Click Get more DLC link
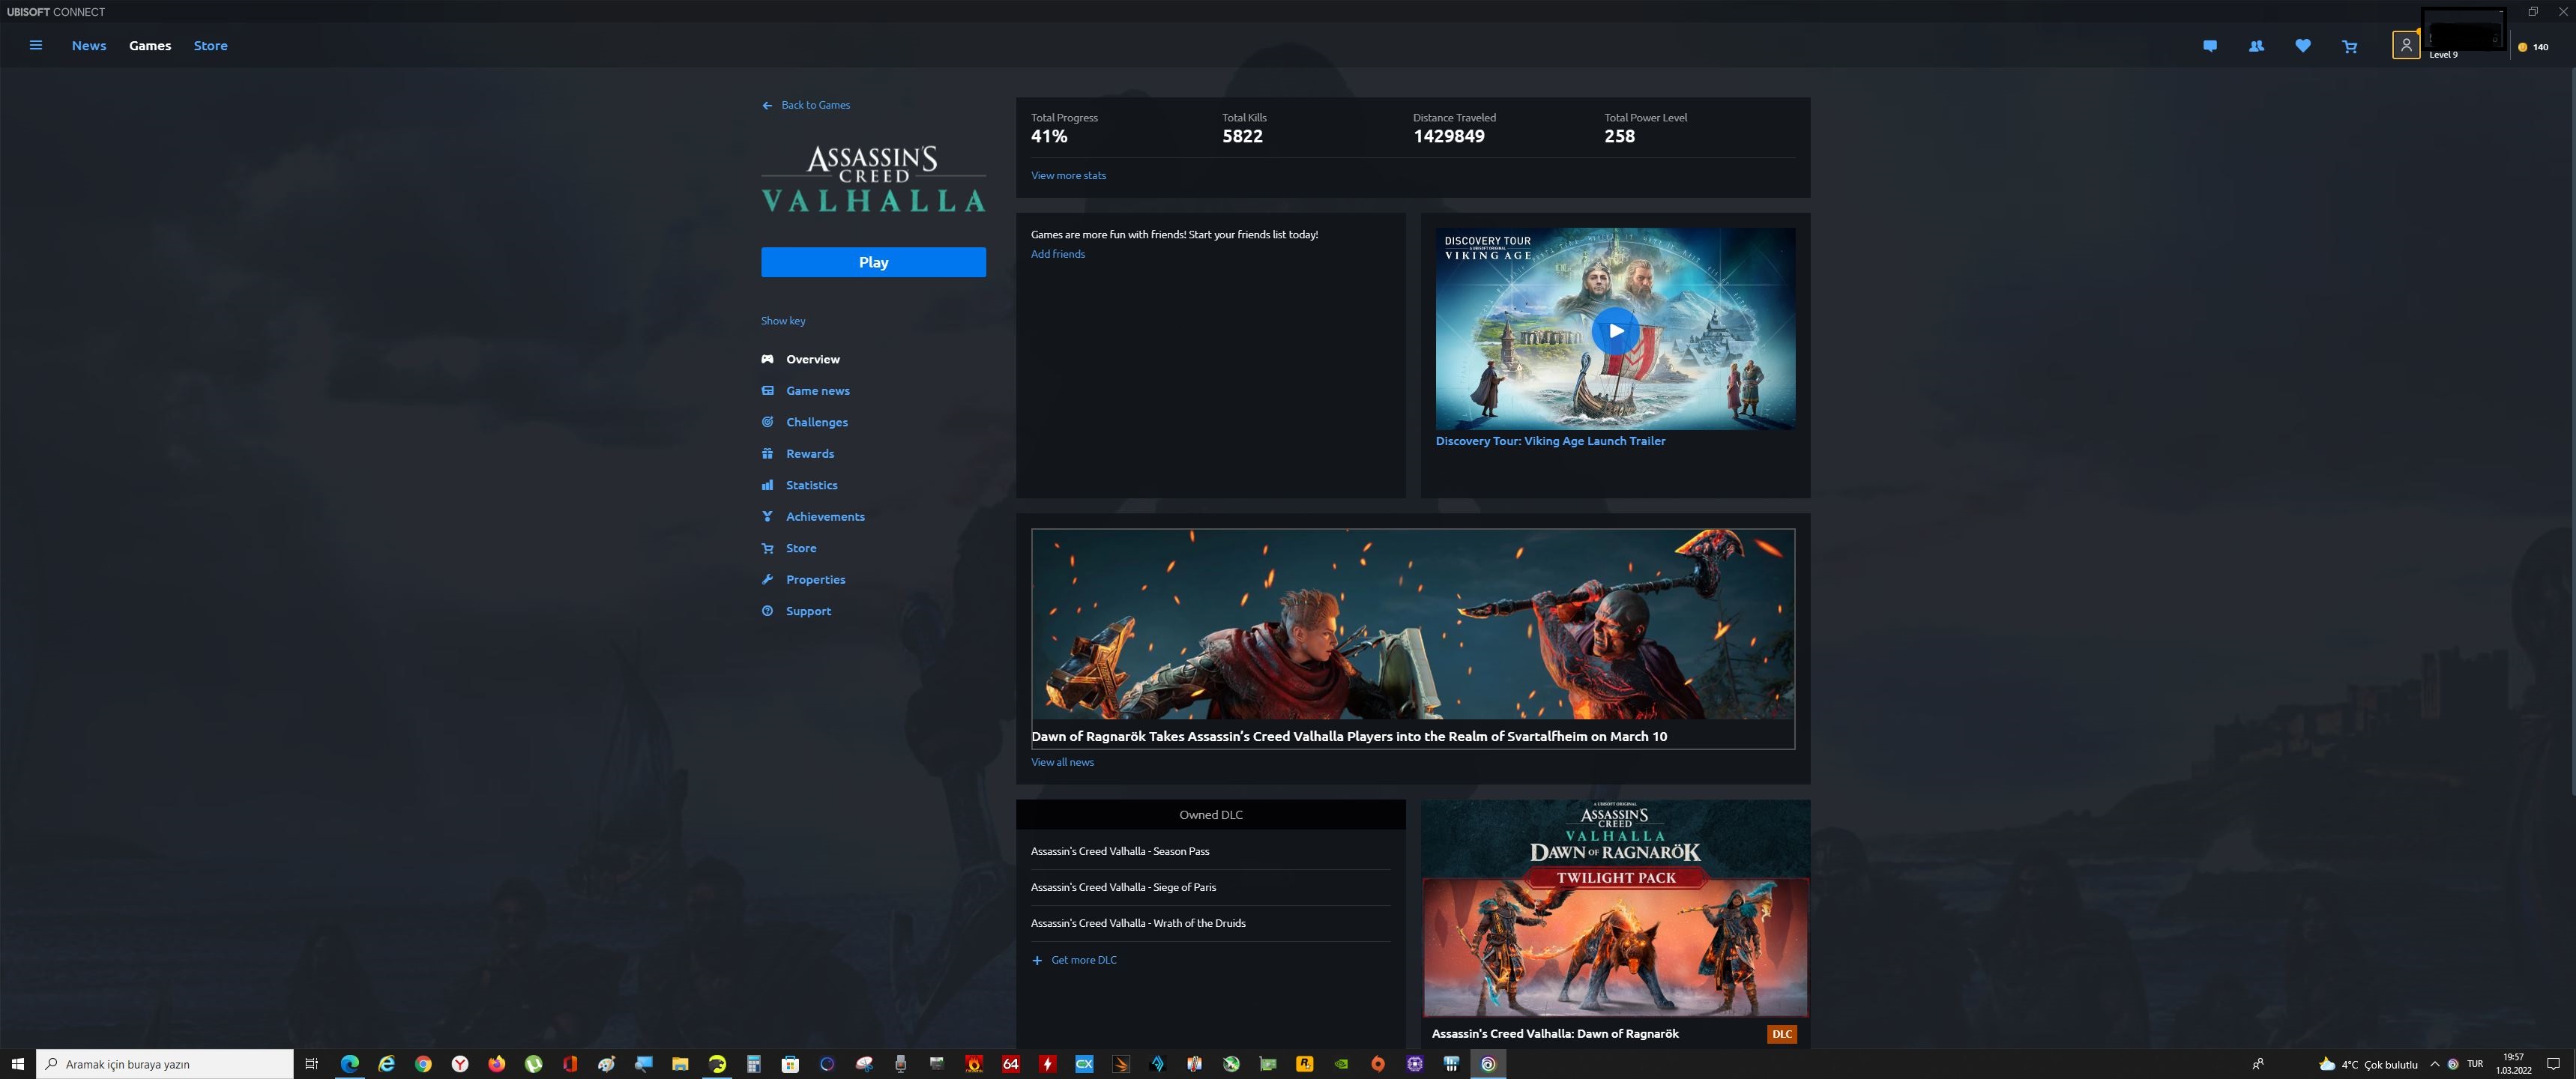The height and width of the screenshot is (1079, 2576). (x=1084, y=960)
